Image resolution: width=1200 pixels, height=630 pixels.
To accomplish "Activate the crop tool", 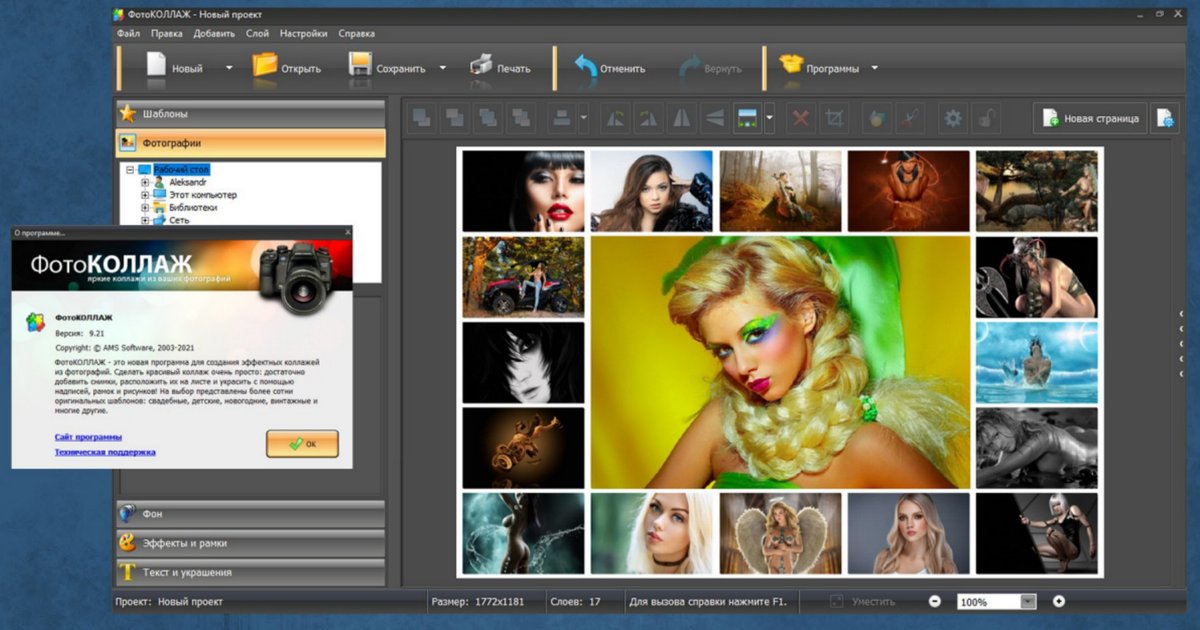I will pyautogui.click(x=835, y=117).
